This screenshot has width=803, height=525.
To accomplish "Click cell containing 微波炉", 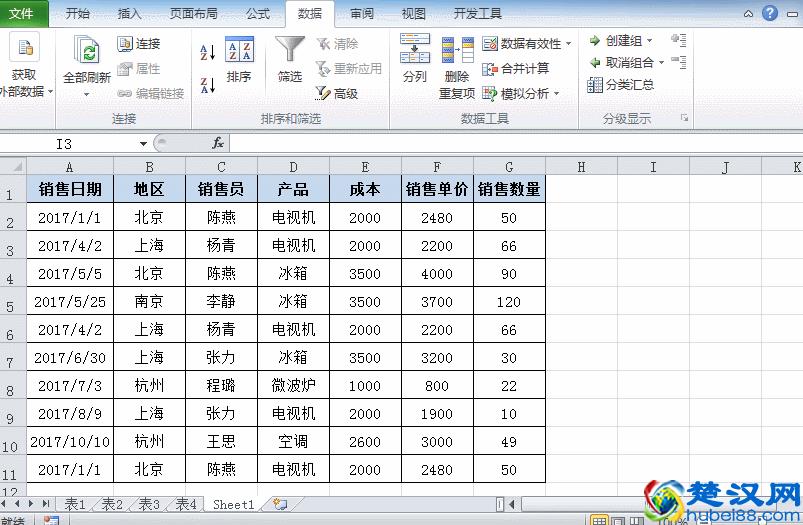I will [x=293, y=385].
